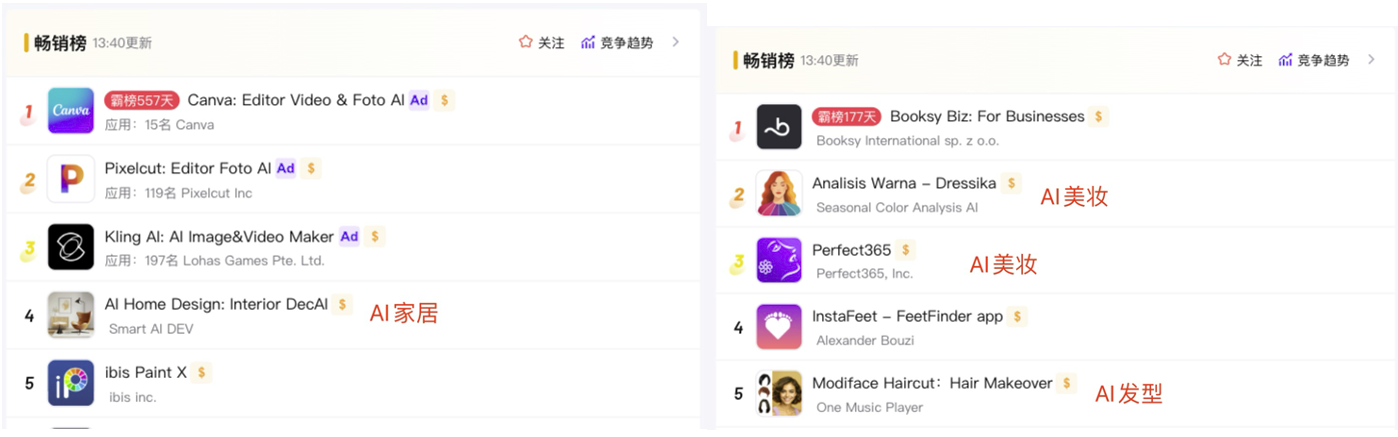This screenshot has width=1398, height=437.
Task: Click 'Booksy International sp. z o.o.' developer
Action: (907, 141)
